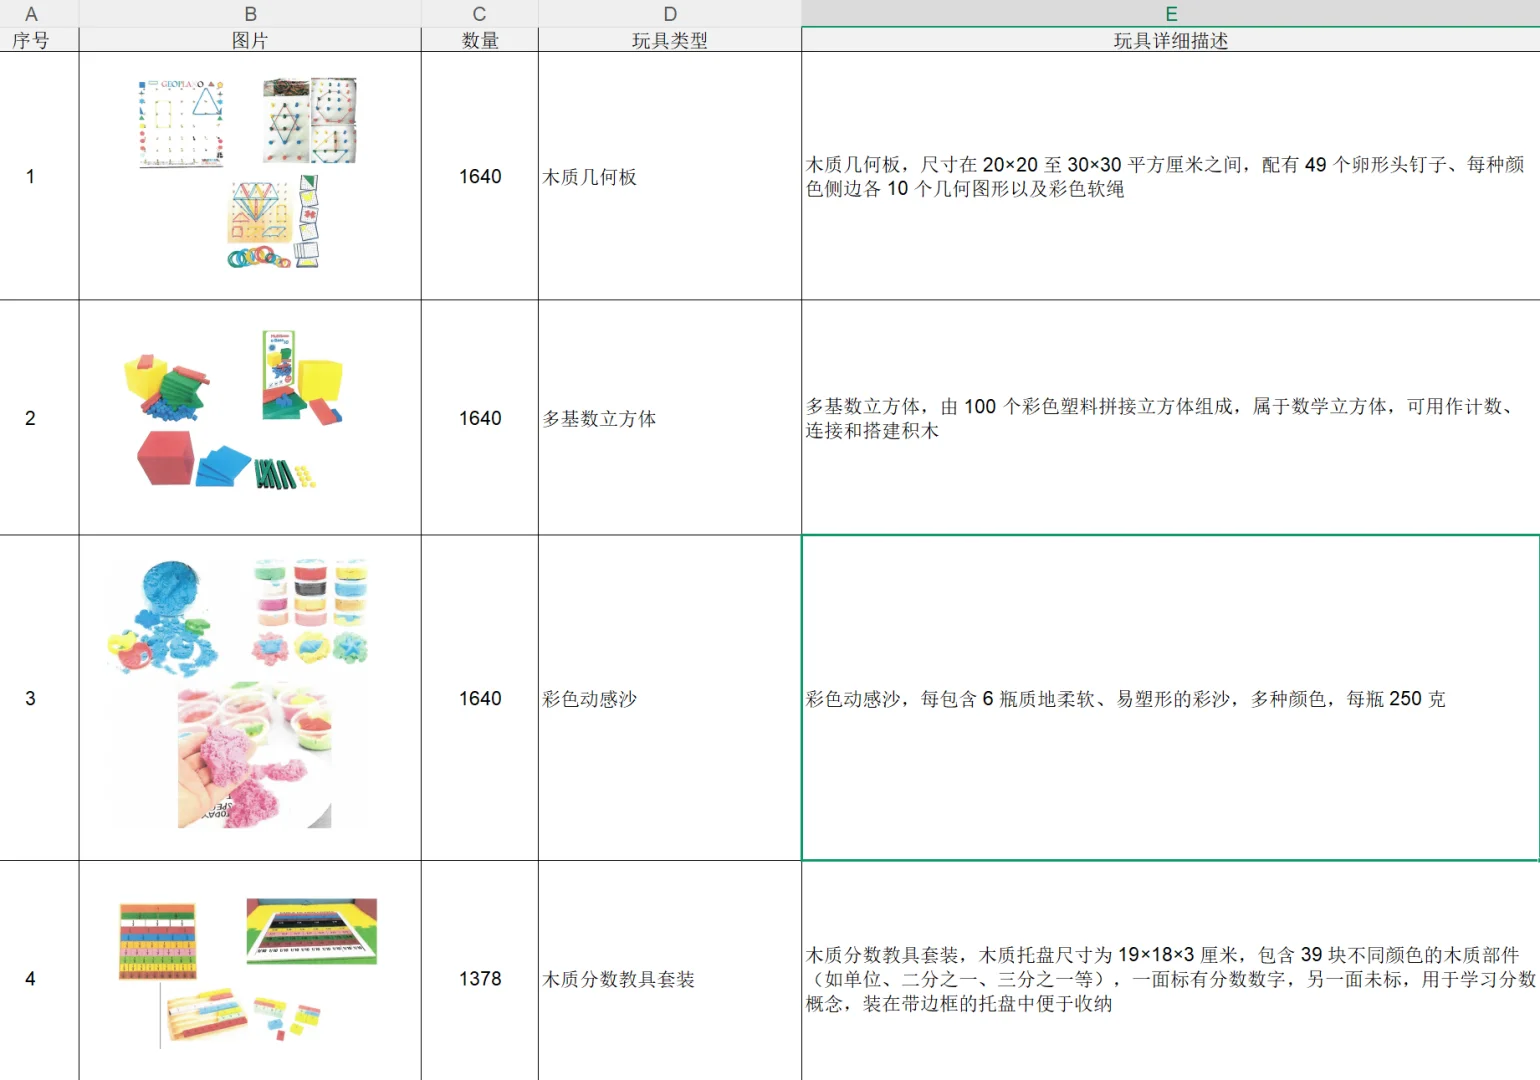1540x1080 pixels.
Task: Click the 图片 header cell
Action: (249, 41)
